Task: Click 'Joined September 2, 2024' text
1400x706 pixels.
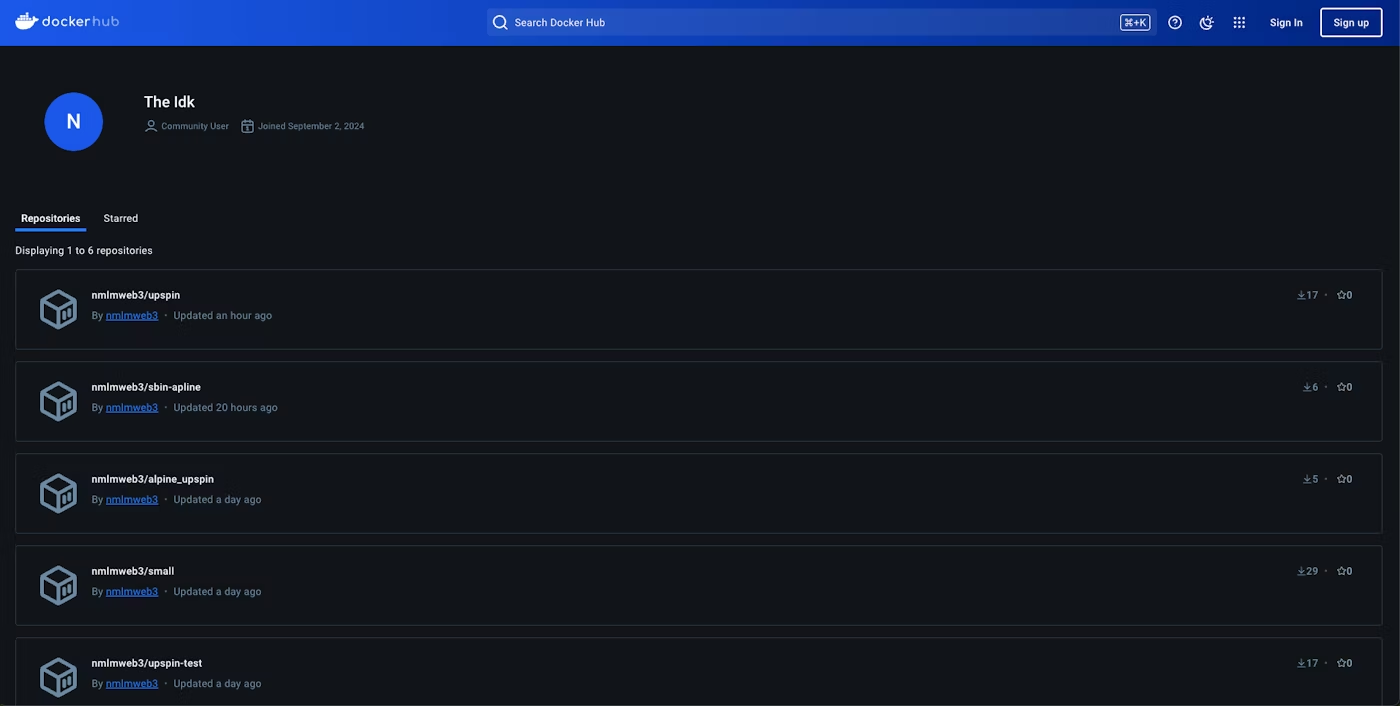Action: (x=311, y=126)
